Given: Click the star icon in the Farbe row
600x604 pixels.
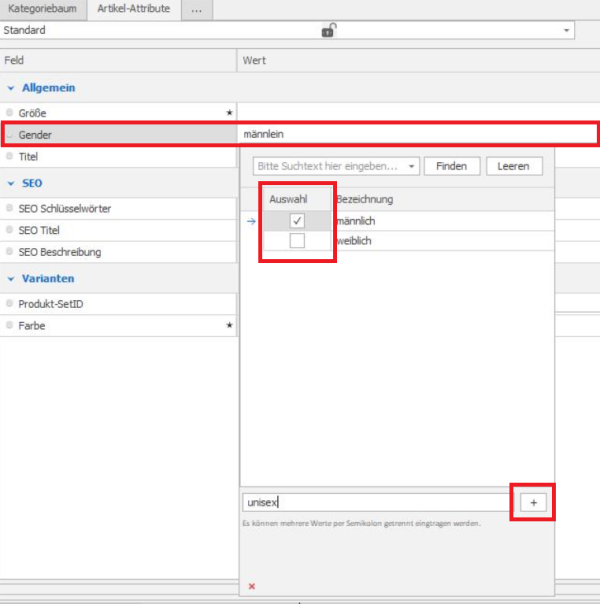Looking at the screenshot, I should 229,325.
